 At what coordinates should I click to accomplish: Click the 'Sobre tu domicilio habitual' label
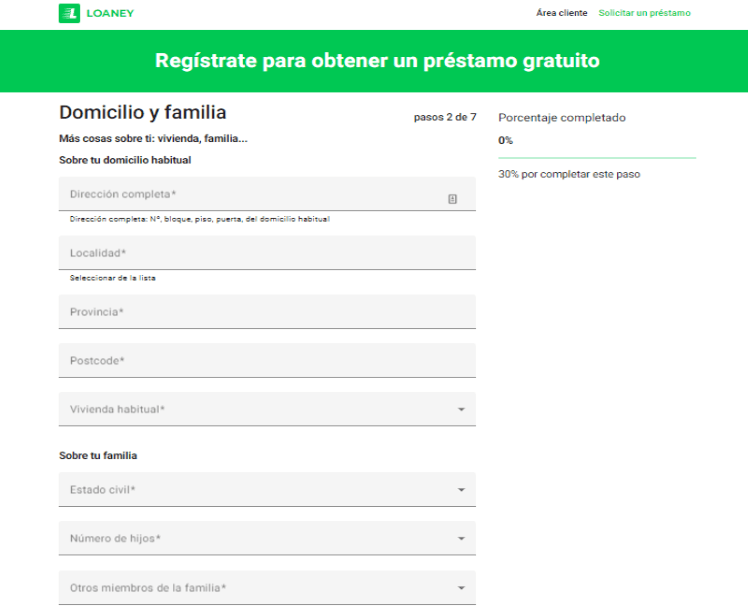125,160
